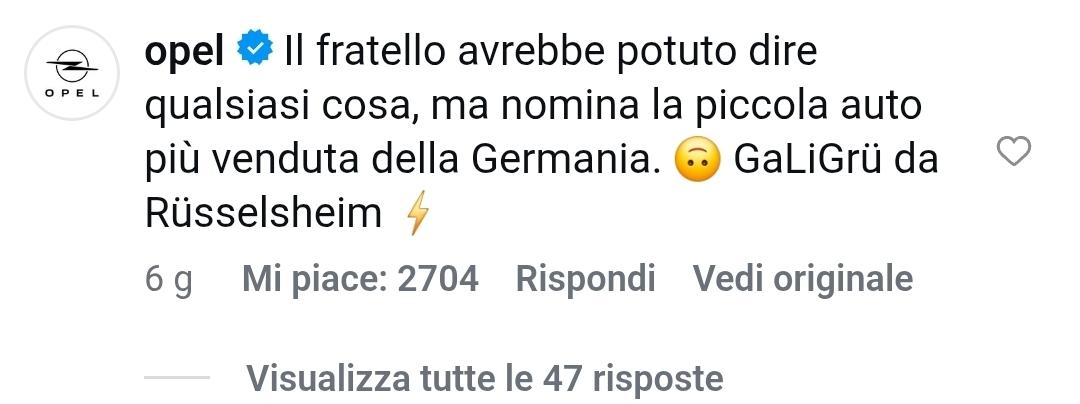Image resolution: width=1080 pixels, height=404 pixels.
Task: View who liked: Mi piace 2704
Action: click(360, 279)
